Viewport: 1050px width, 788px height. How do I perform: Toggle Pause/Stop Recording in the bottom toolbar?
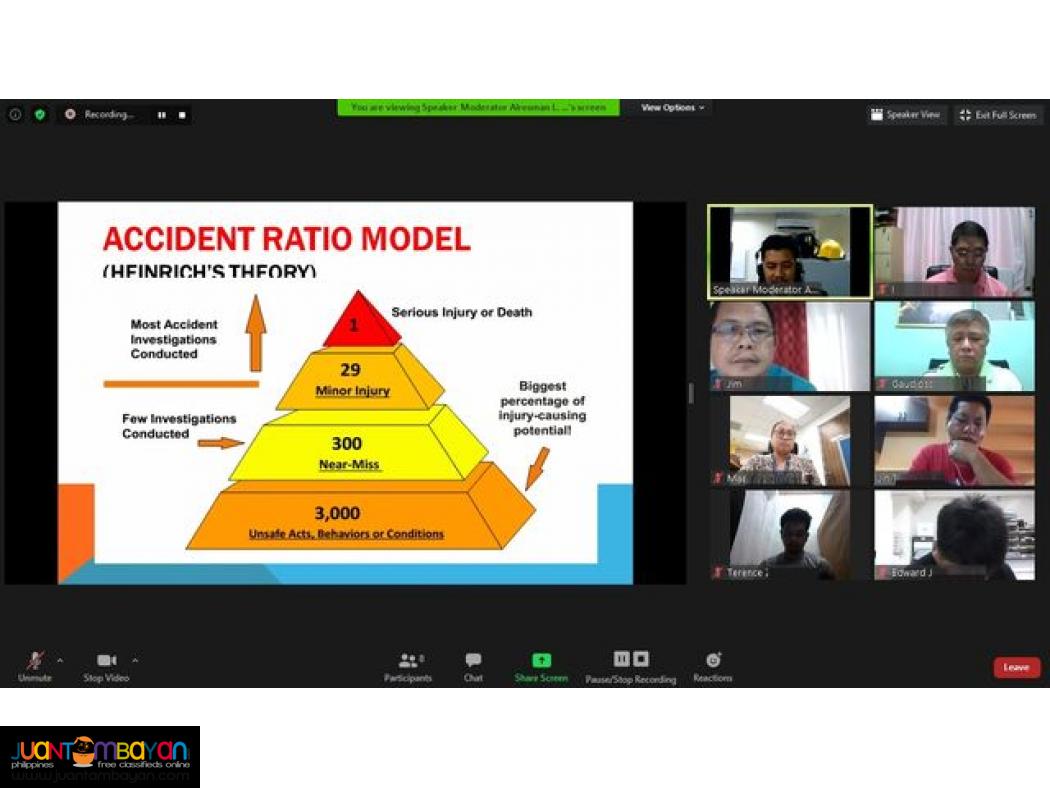pos(630,660)
